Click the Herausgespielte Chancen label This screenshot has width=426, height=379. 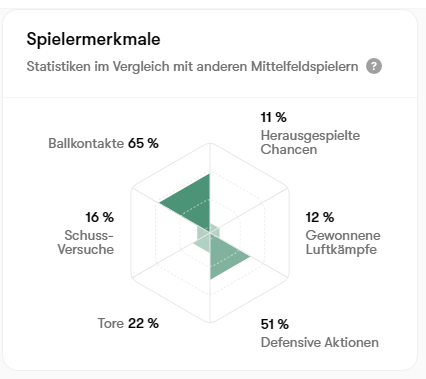click(310, 142)
